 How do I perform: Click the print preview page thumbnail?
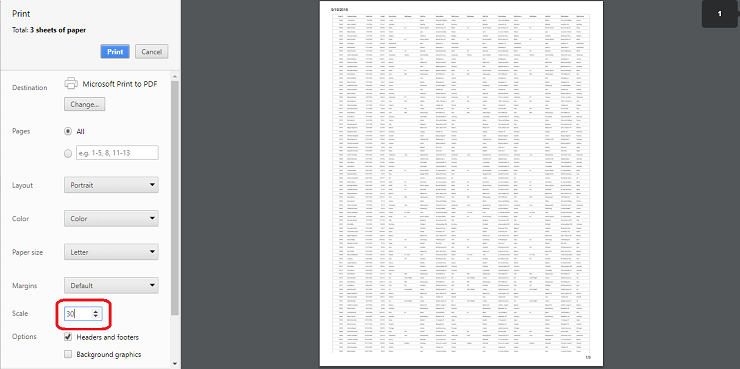462,184
